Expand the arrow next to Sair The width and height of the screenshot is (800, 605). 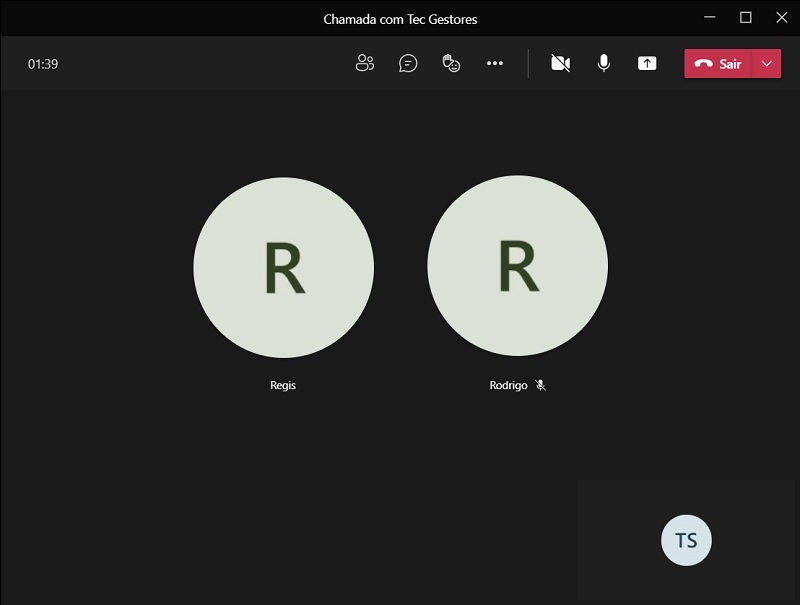click(767, 63)
